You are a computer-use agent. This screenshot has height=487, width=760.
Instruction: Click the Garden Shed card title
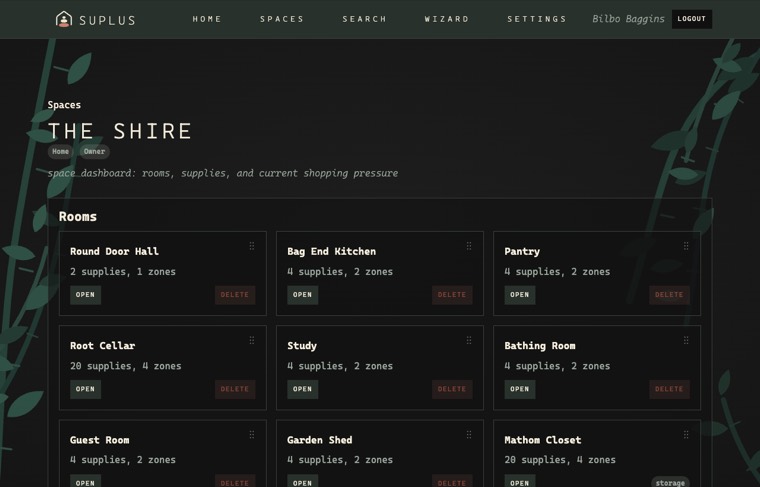[319, 440]
